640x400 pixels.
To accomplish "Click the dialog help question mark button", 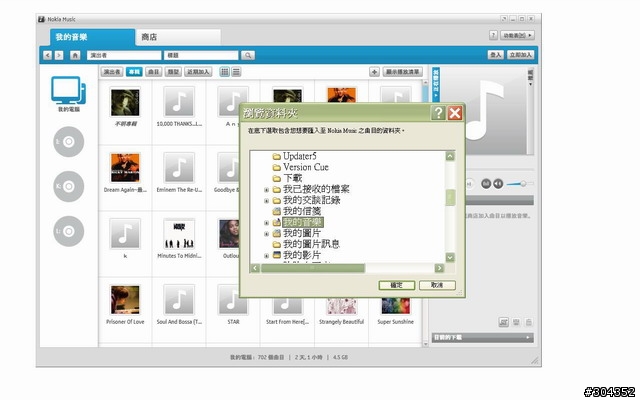I will click(438, 113).
